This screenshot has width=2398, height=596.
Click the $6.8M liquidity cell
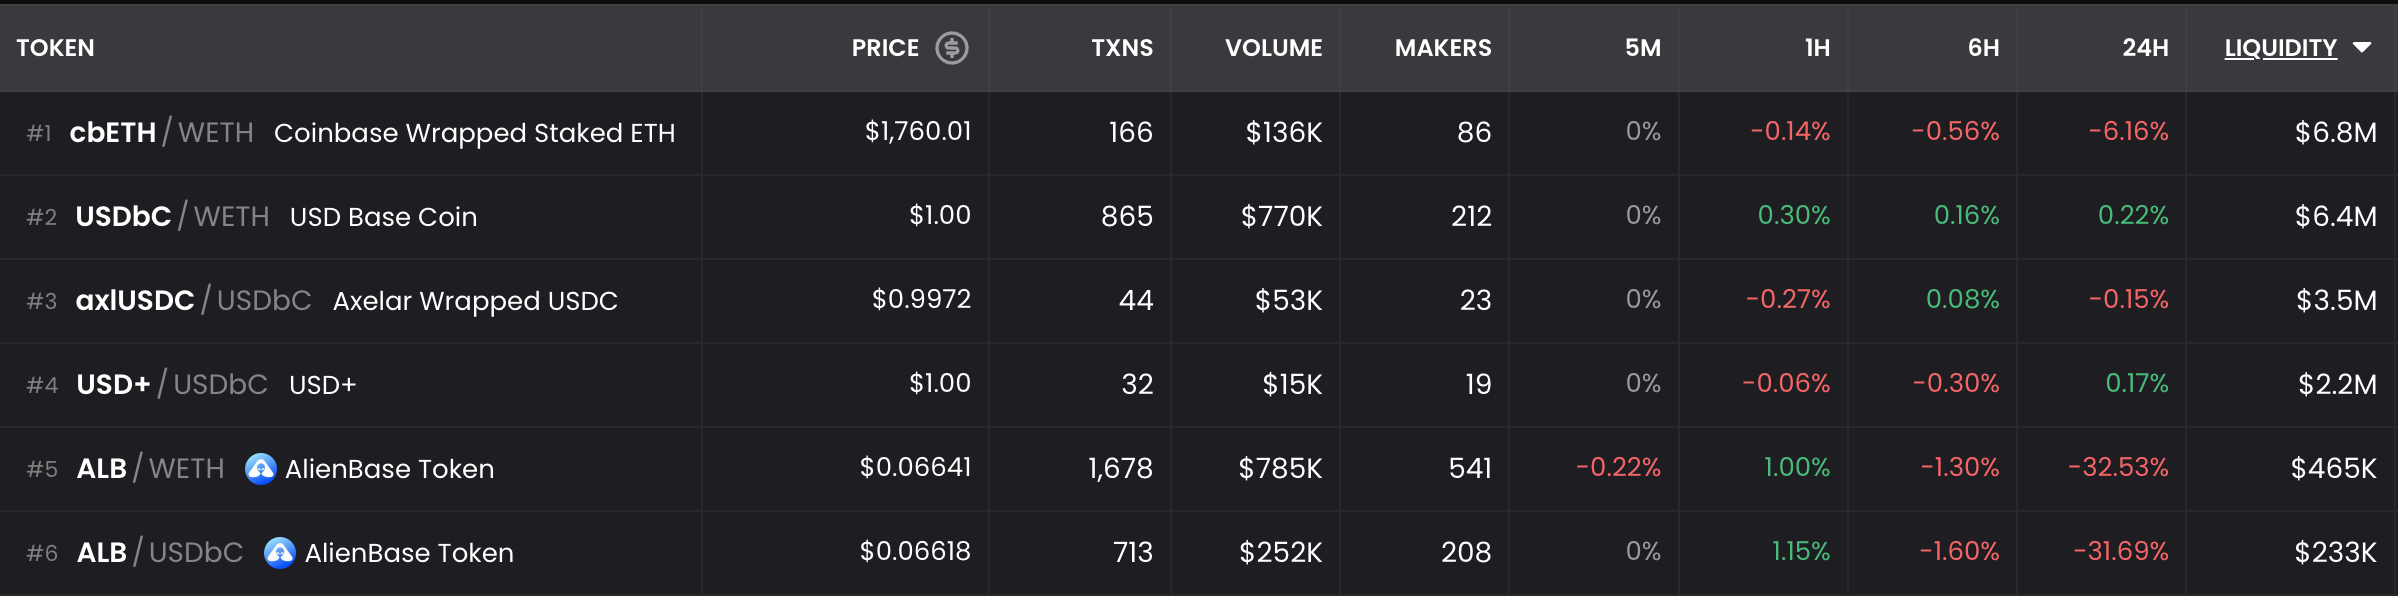point(2335,132)
